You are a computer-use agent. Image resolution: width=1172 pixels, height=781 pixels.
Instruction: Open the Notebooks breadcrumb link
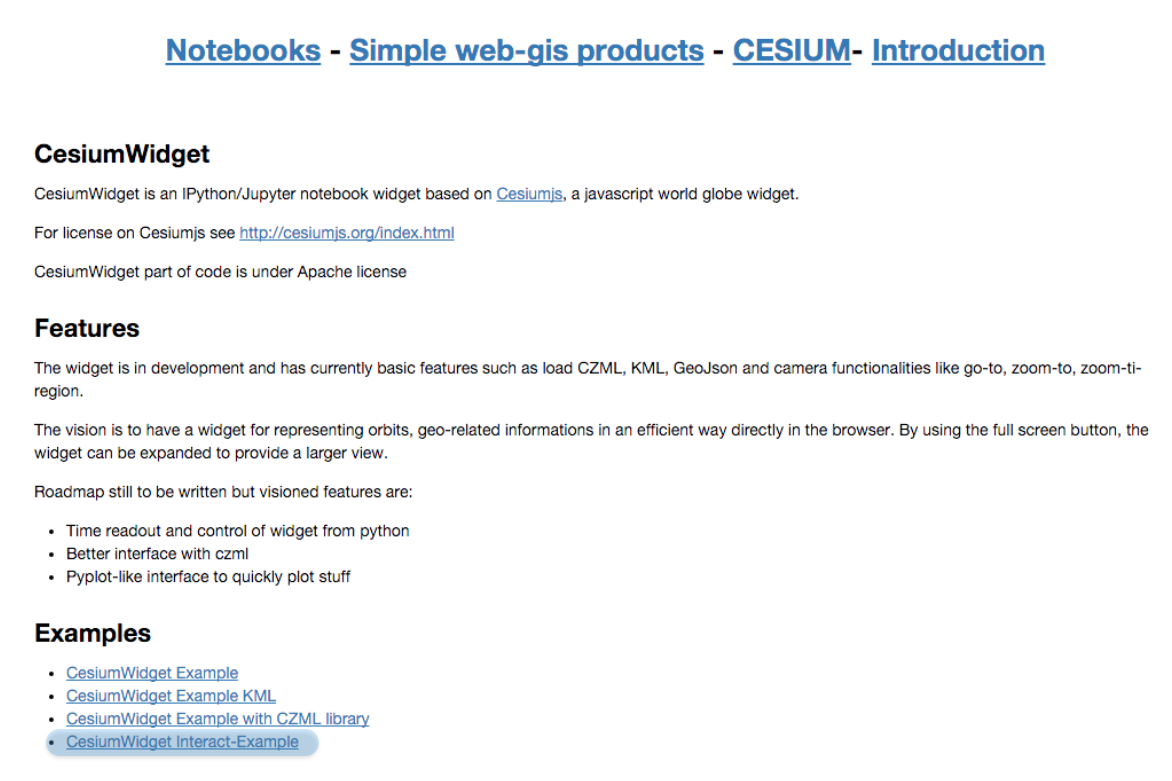pos(243,51)
